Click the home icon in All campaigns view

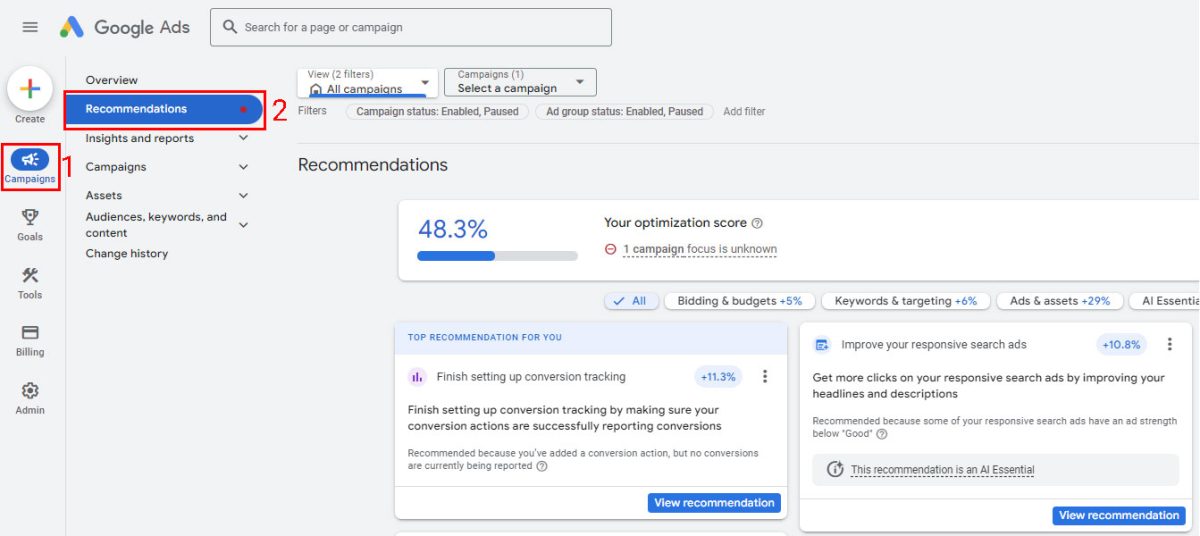click(316, 89)
